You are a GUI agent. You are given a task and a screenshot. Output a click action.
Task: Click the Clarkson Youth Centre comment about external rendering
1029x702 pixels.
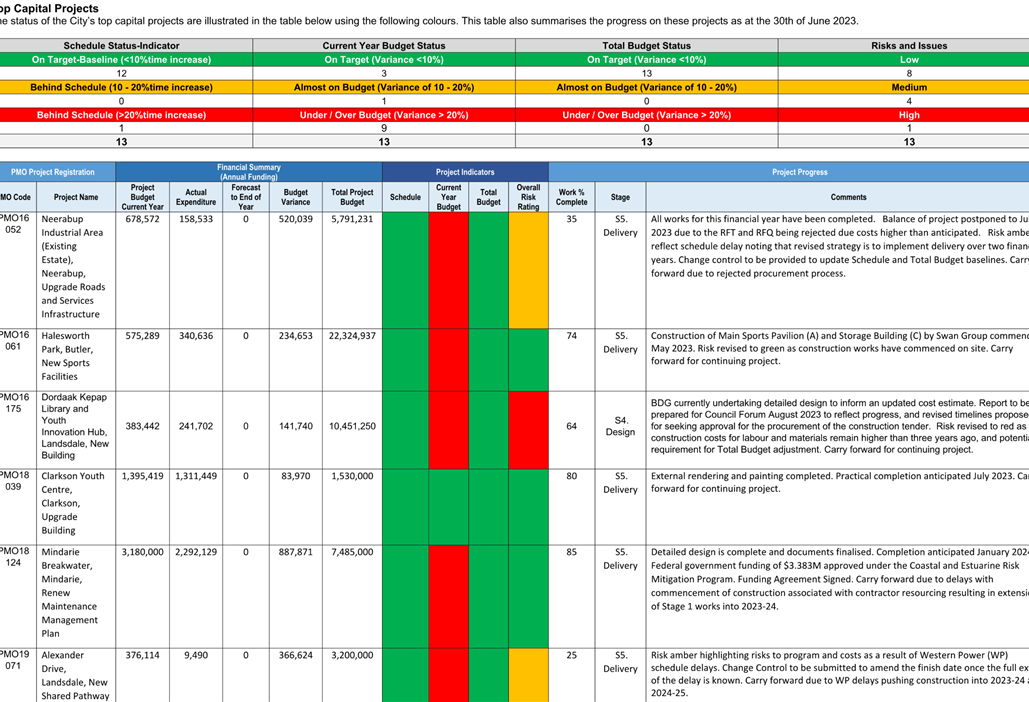839,483
